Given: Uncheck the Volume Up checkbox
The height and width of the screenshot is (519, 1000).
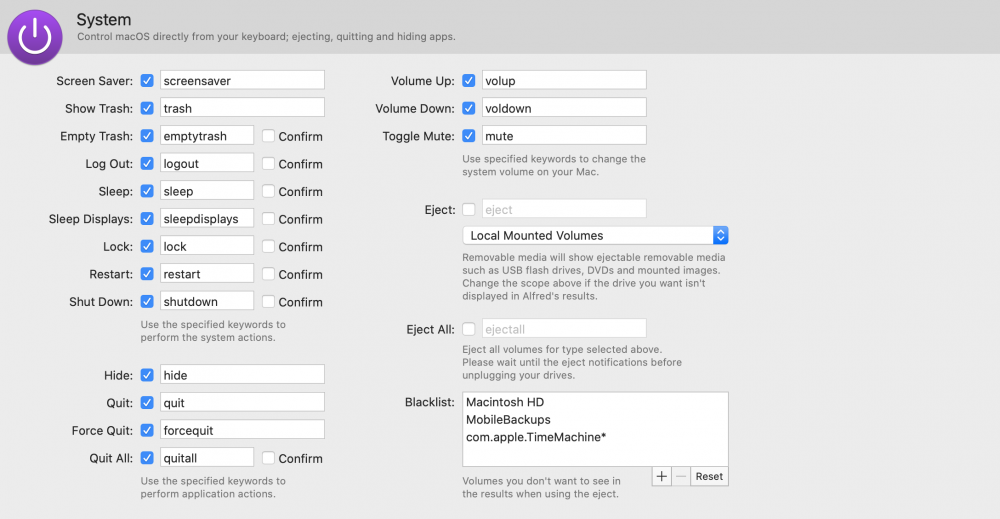Looking at the screenshot, I should [469, 80].
